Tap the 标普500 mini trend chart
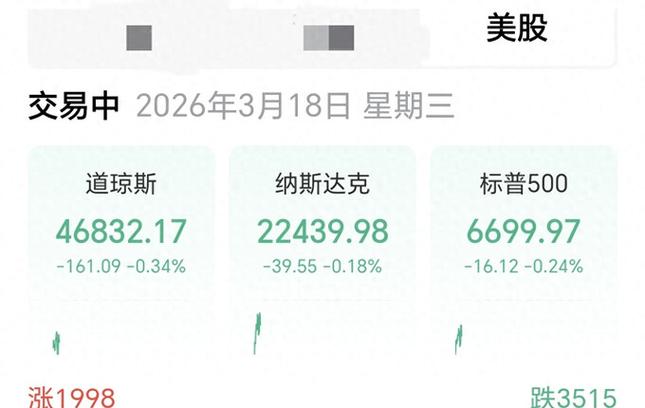 click(x=459, y=339)
